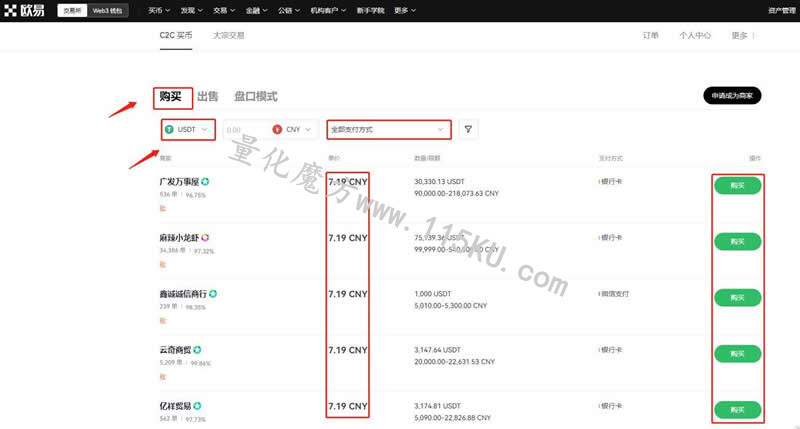
Task: Click the 1,000 USDT quantity text
Action: click(433, 294)
